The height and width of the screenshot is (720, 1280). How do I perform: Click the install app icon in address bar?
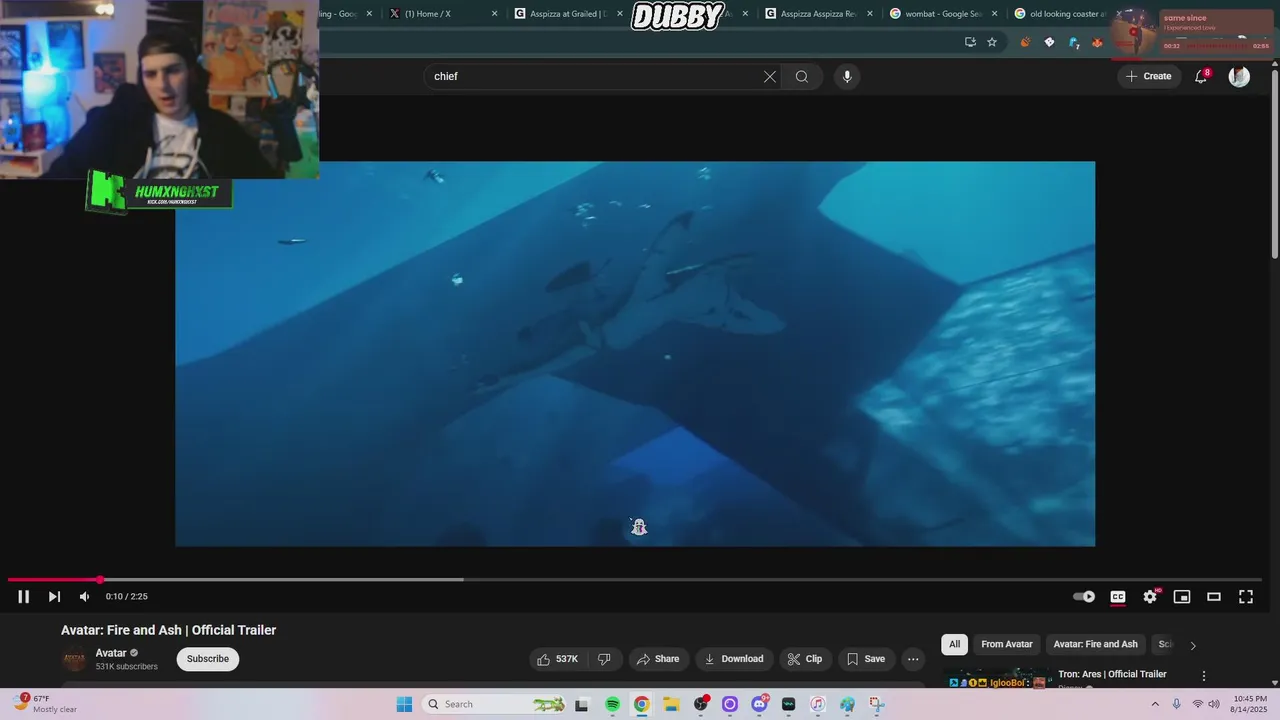[970, 42]
